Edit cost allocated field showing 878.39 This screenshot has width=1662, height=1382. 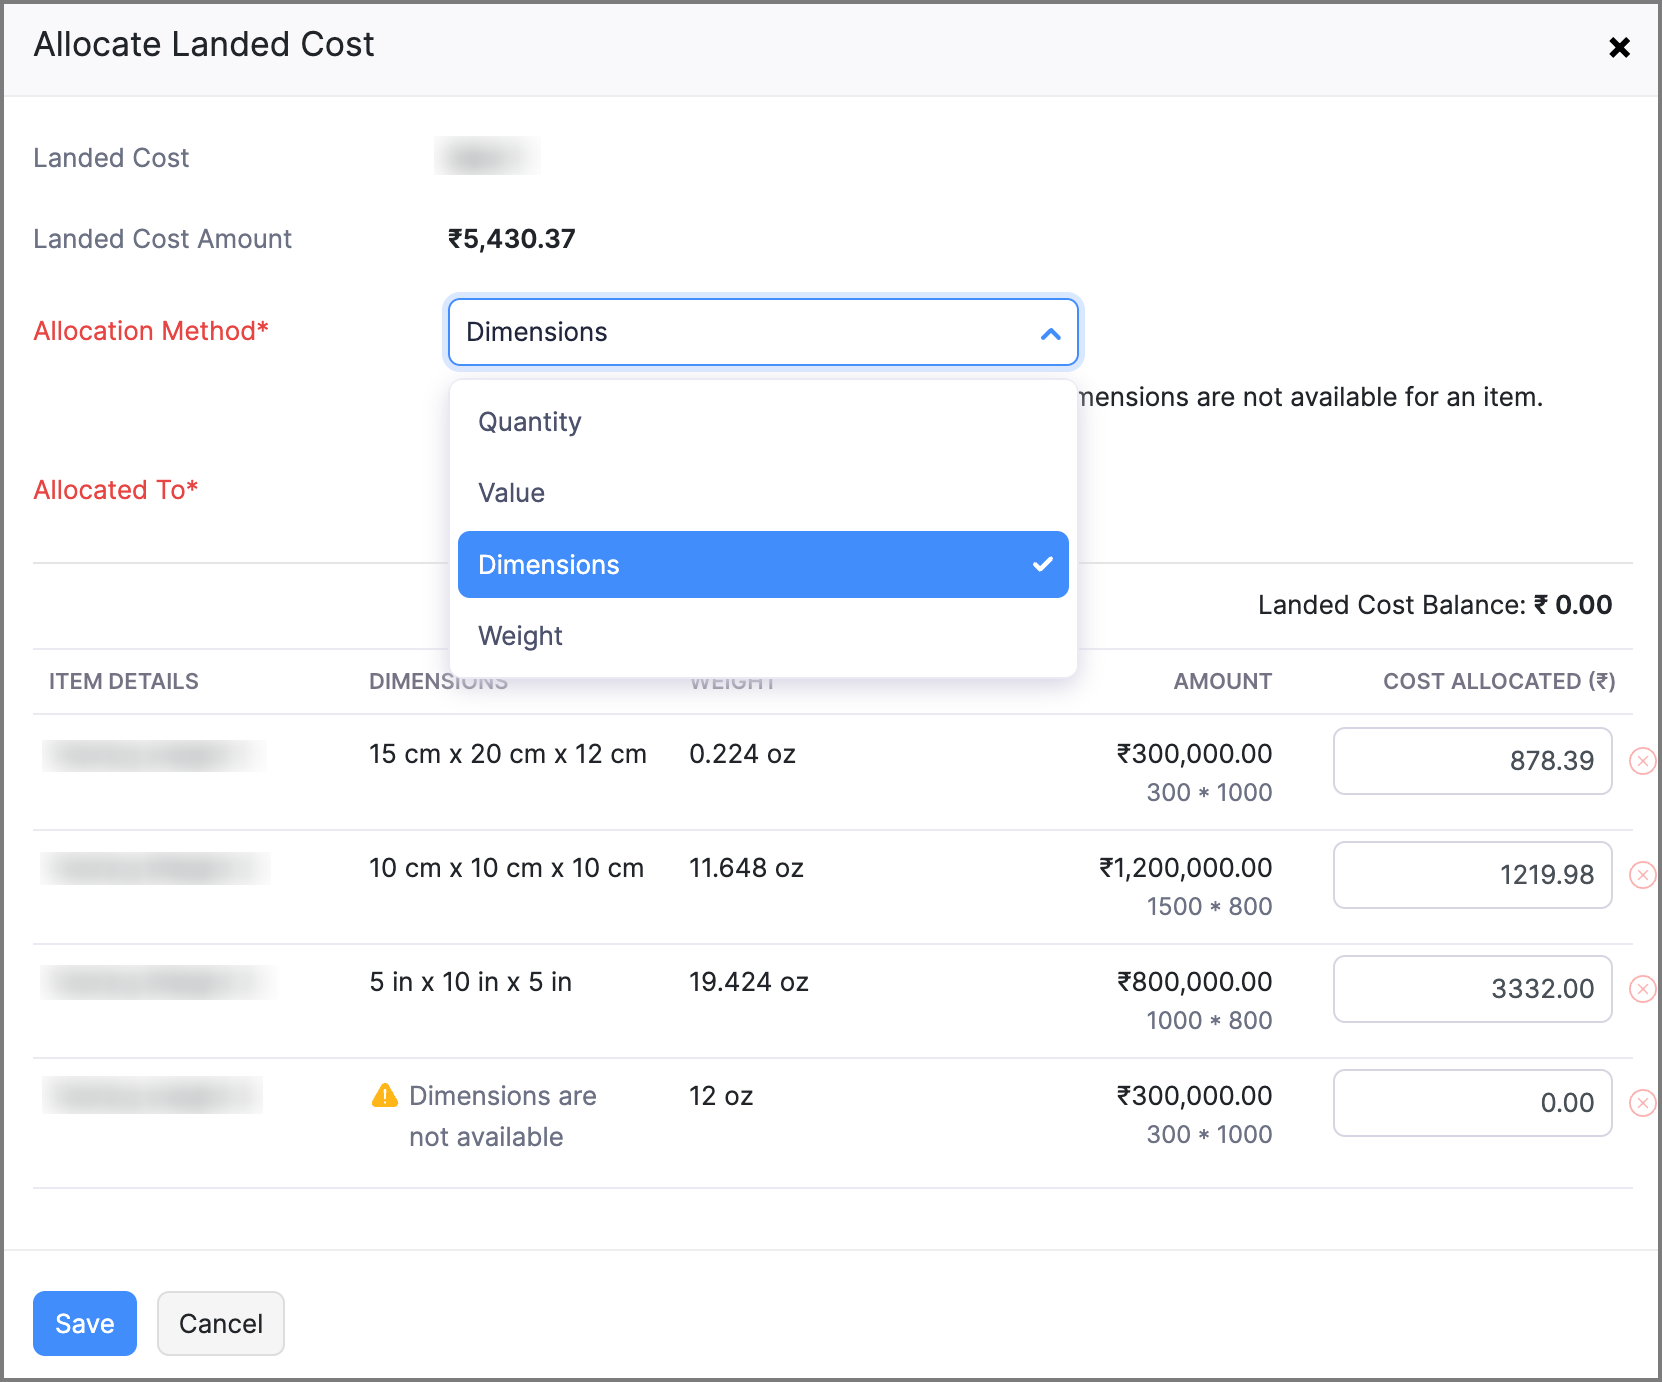pos(1472,761)
